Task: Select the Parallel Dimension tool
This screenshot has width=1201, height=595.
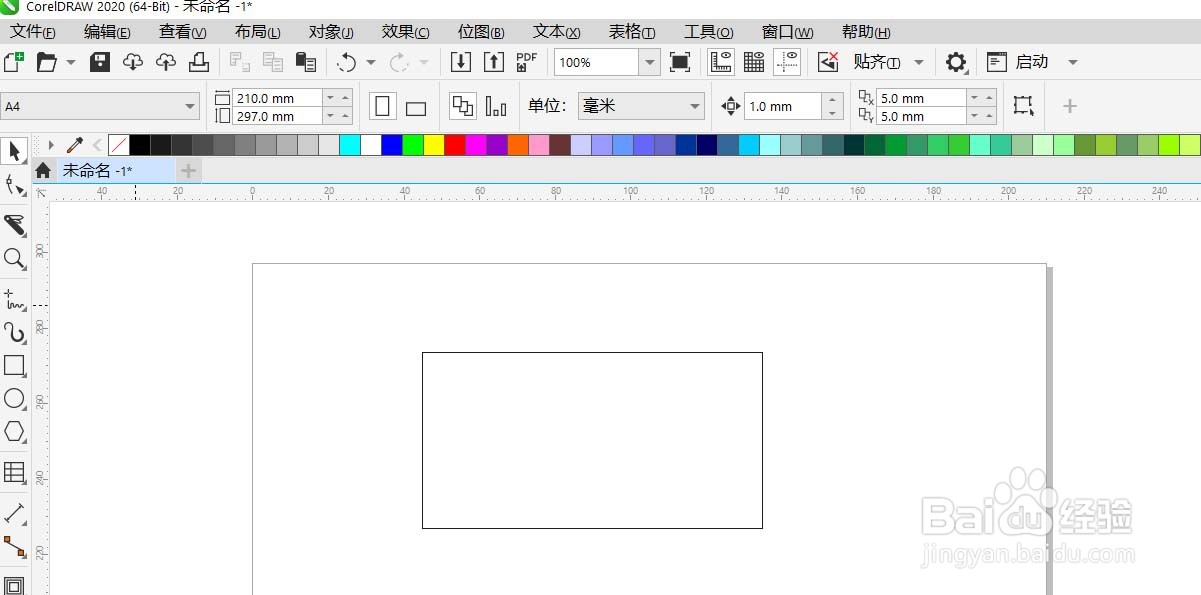Action: click(14, 513)
